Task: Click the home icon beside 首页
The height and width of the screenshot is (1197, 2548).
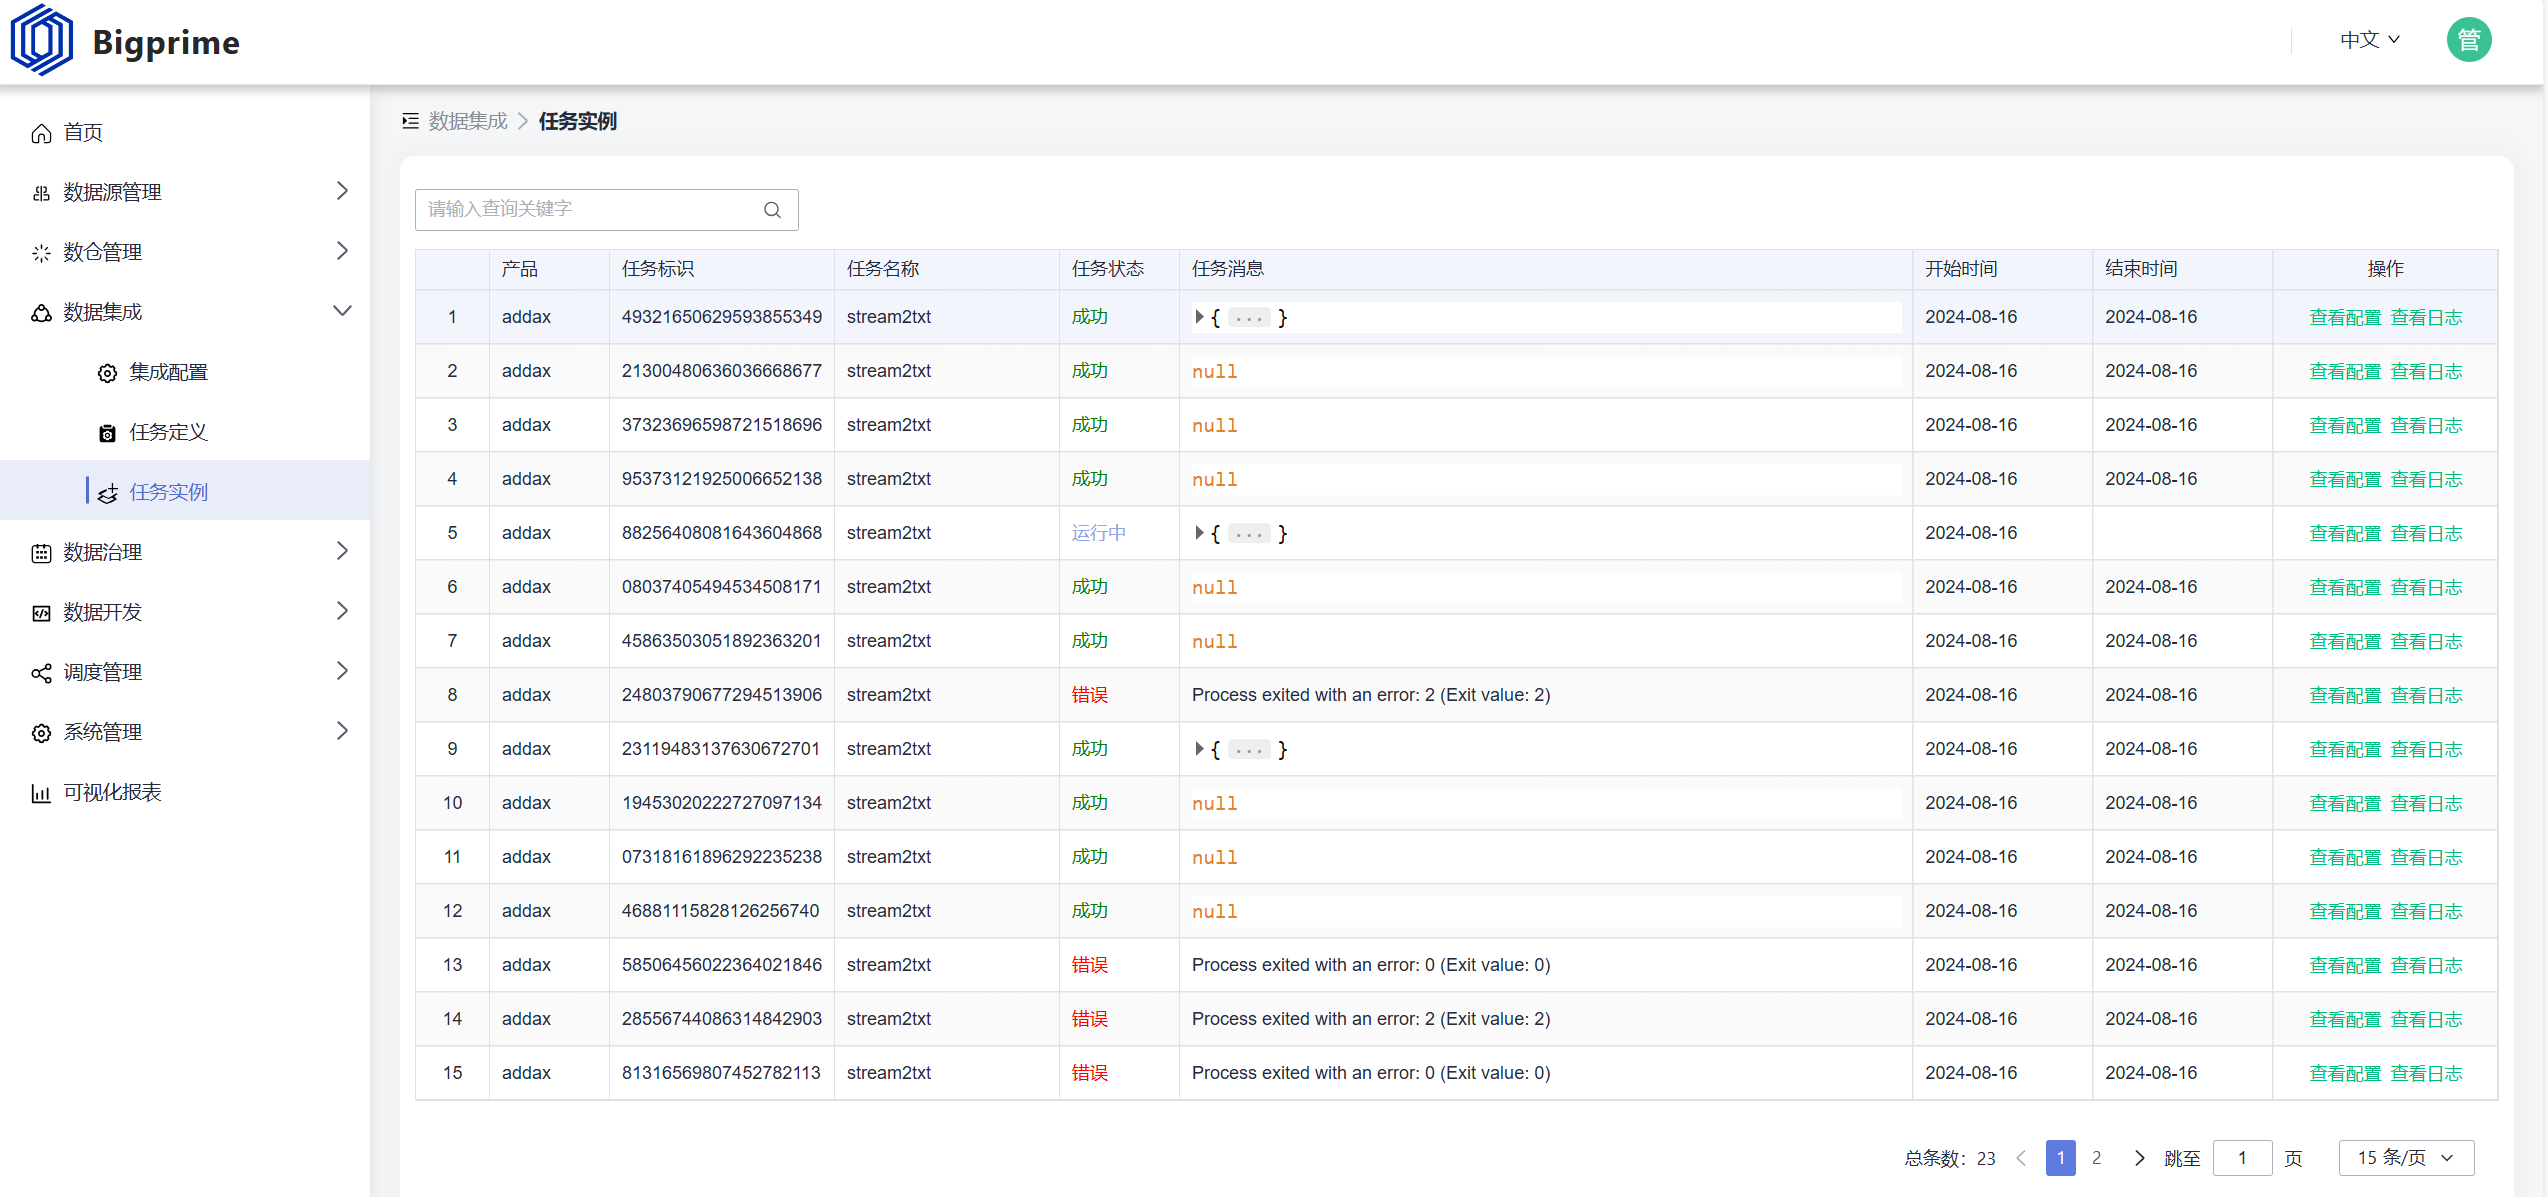Action: click(41, 133)
